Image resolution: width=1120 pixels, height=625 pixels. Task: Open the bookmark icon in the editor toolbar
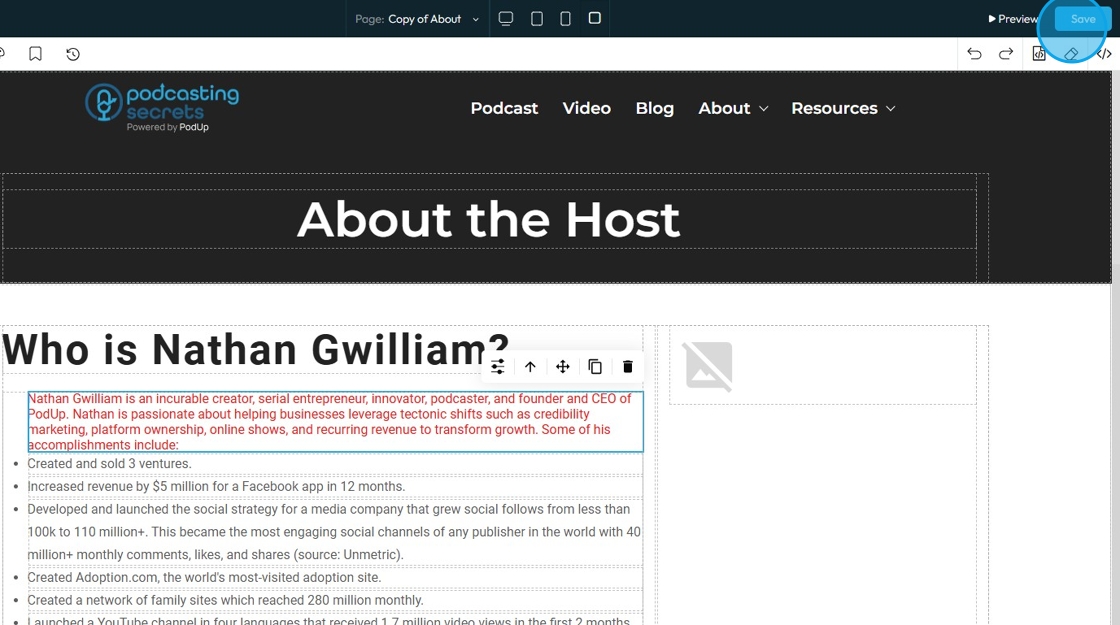tap(35, 54)
